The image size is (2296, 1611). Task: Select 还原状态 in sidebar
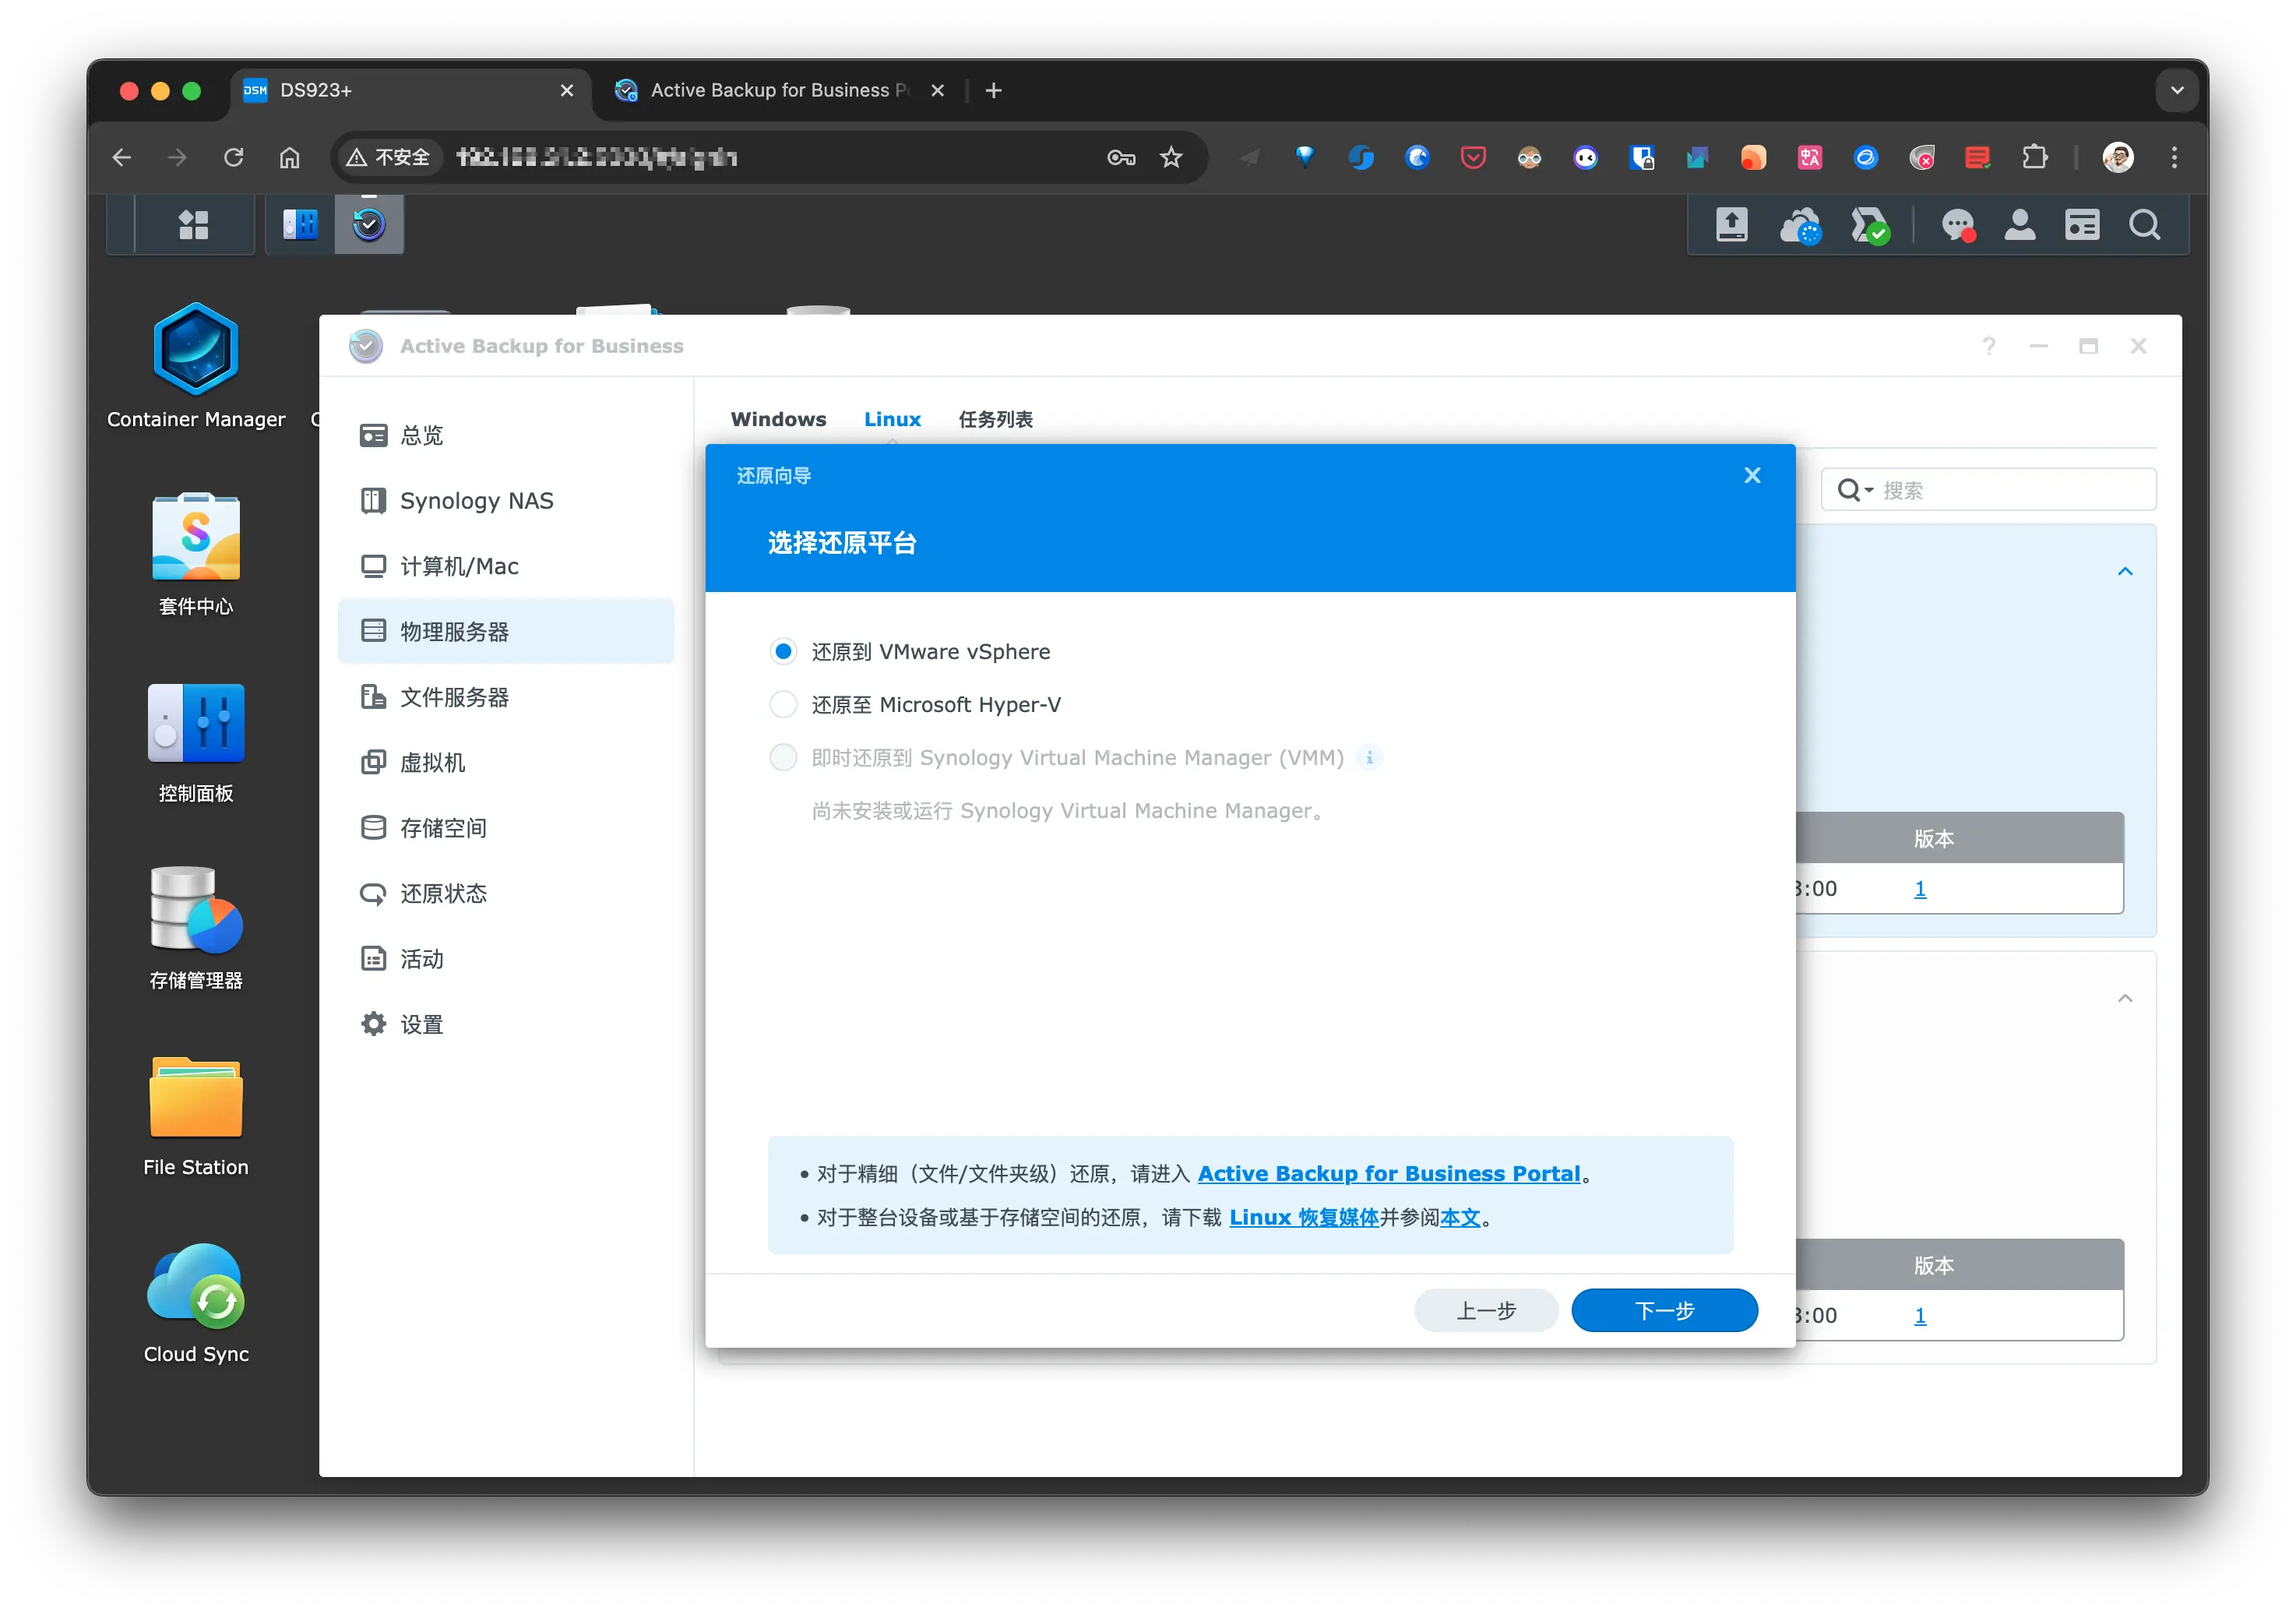443,893
